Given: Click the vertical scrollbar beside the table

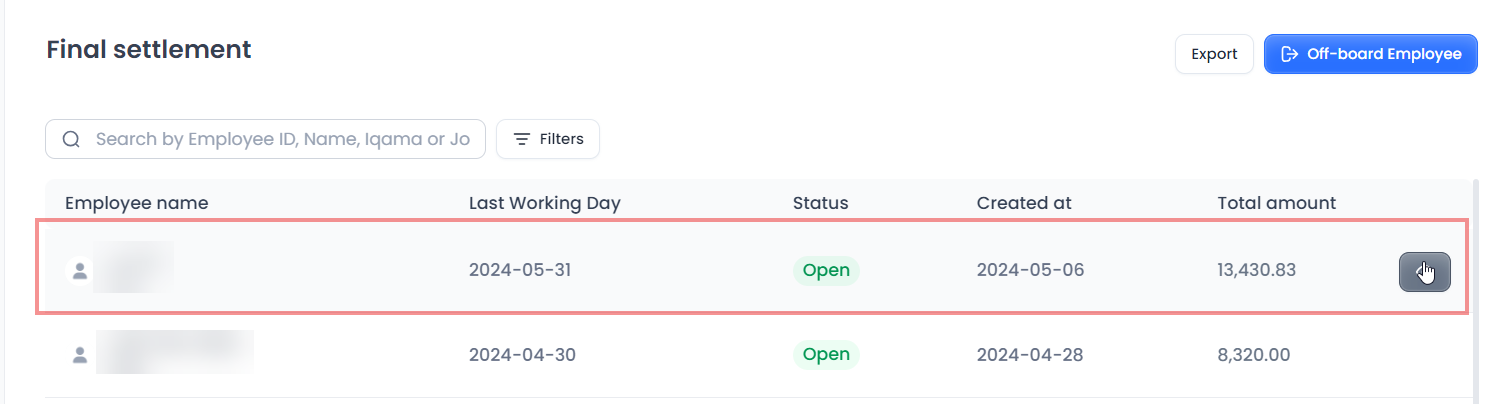Looking at the screenshot, I should 1476,290.
